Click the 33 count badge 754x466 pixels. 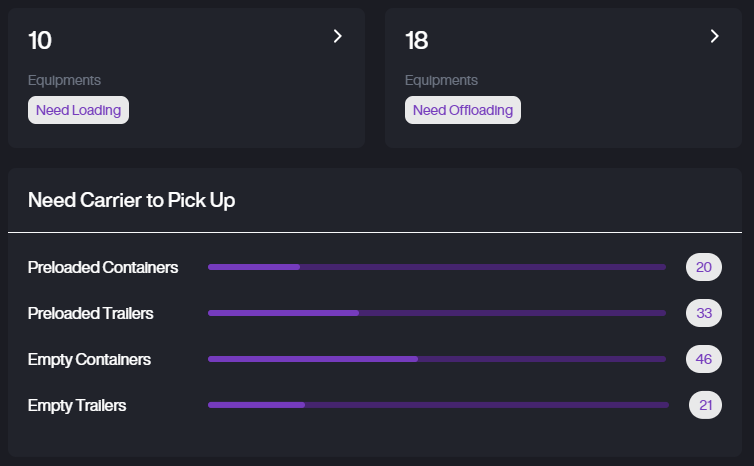click(x=703, y=313)
